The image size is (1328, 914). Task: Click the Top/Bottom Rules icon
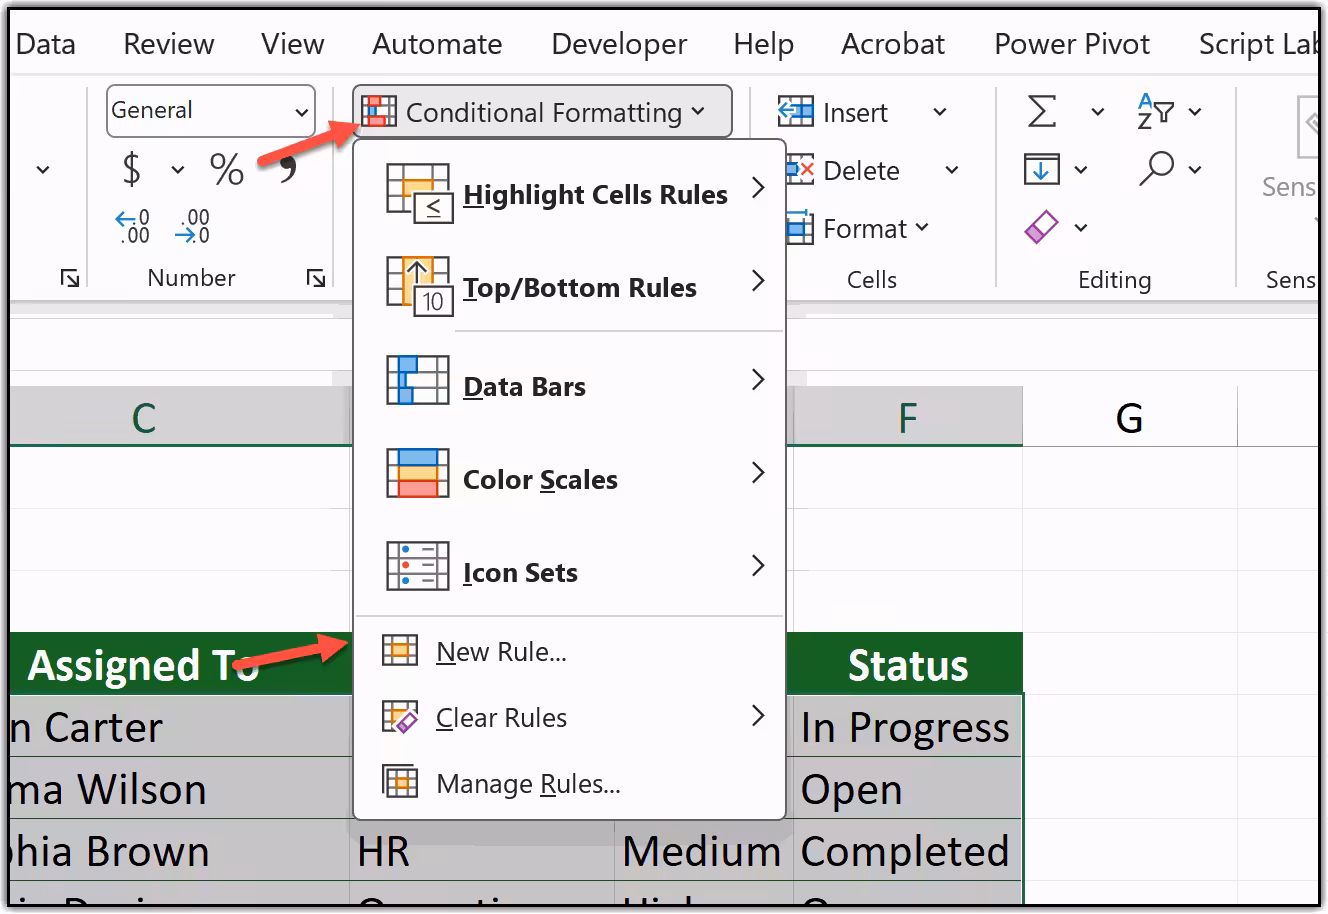tap(420, 286)
